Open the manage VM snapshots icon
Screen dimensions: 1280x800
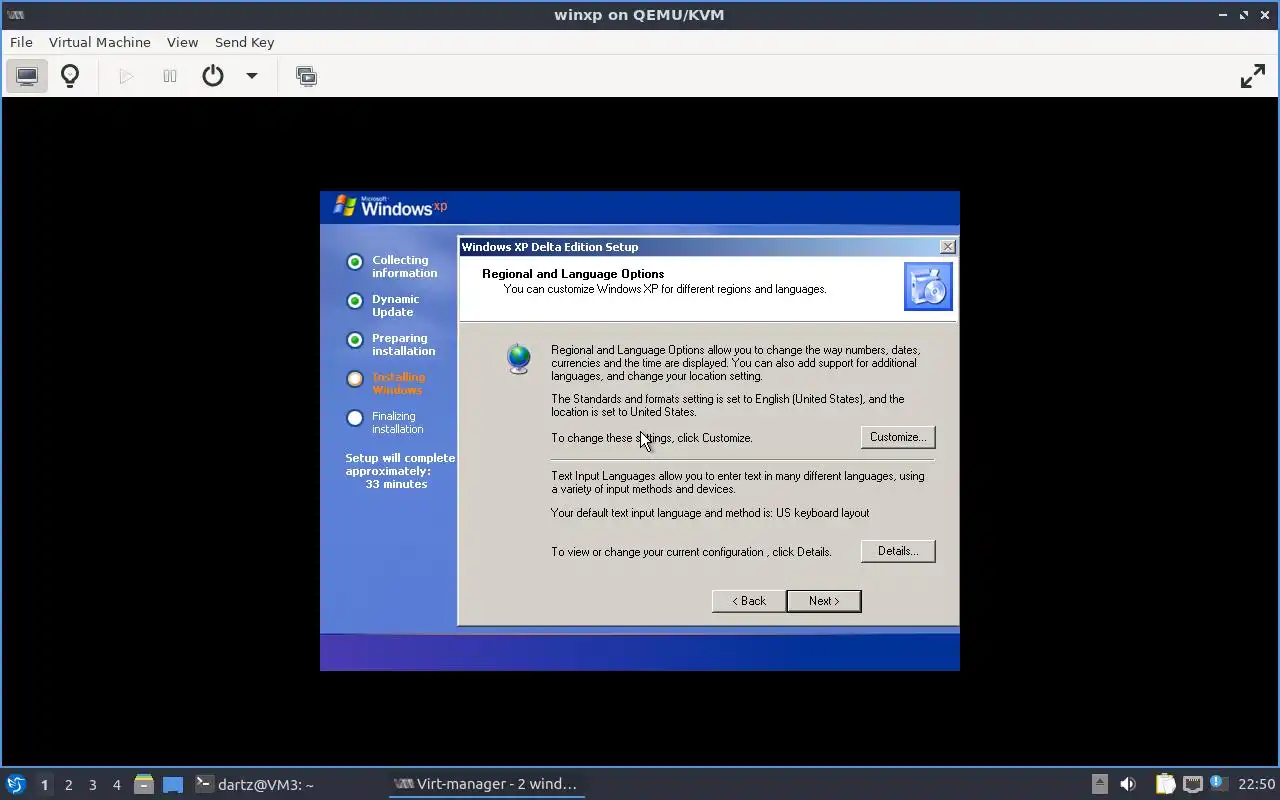[307, 76]
